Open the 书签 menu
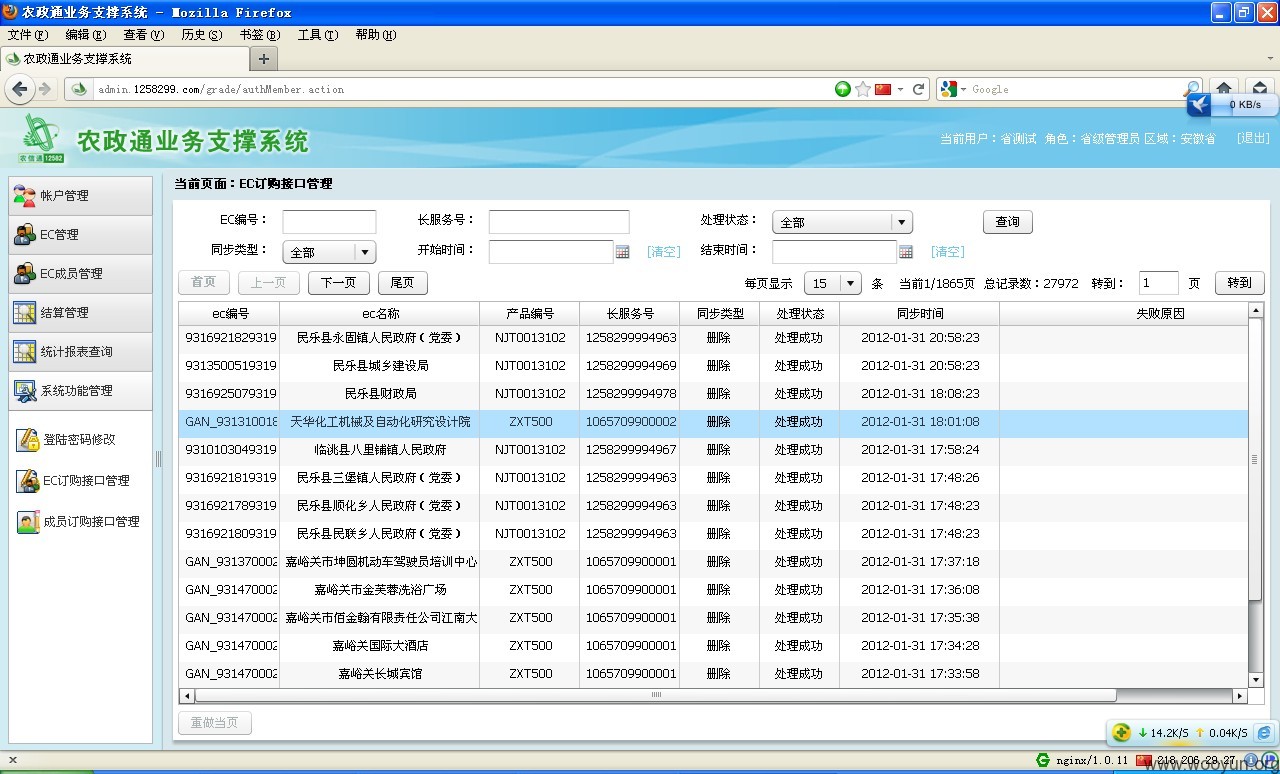 (x=259, y=35)
